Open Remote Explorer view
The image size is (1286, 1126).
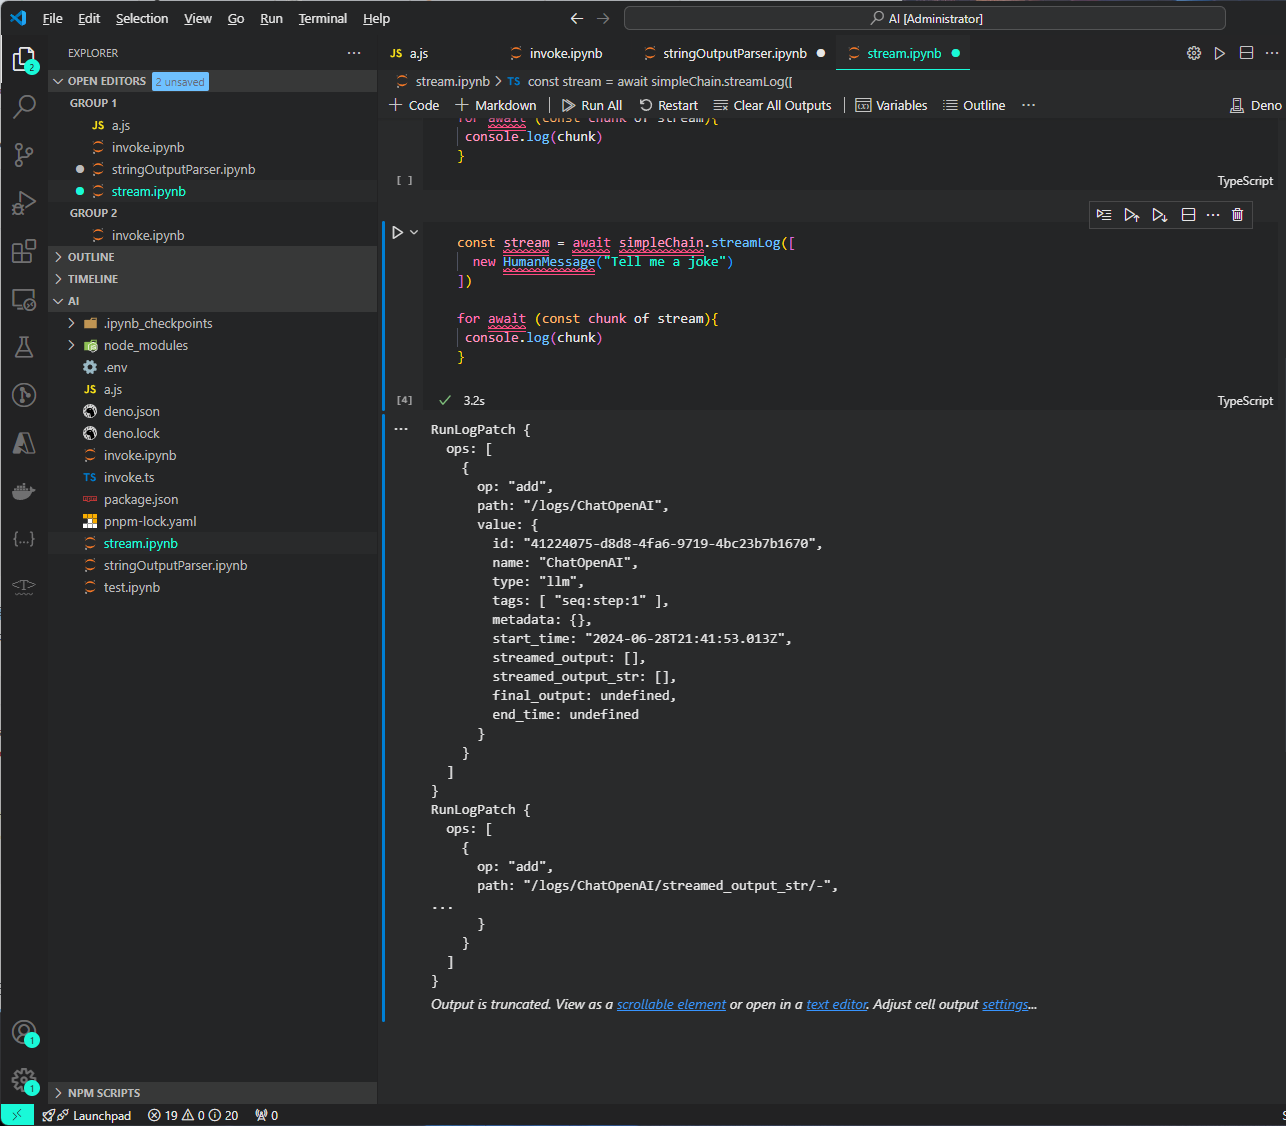pyautogui.click(x=24, y=299)
